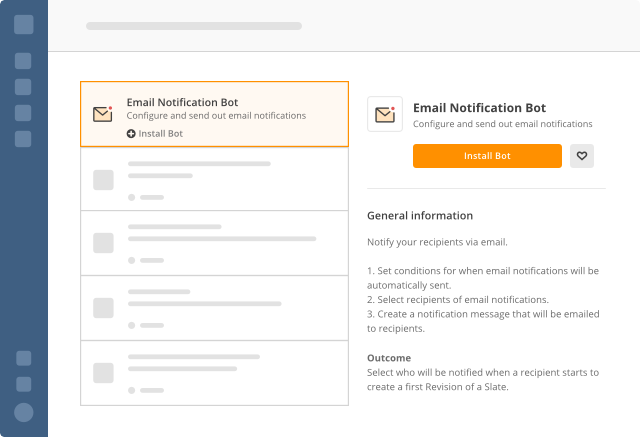Click the square icon just above the sidebar avatar

click(x=24, y=384)
